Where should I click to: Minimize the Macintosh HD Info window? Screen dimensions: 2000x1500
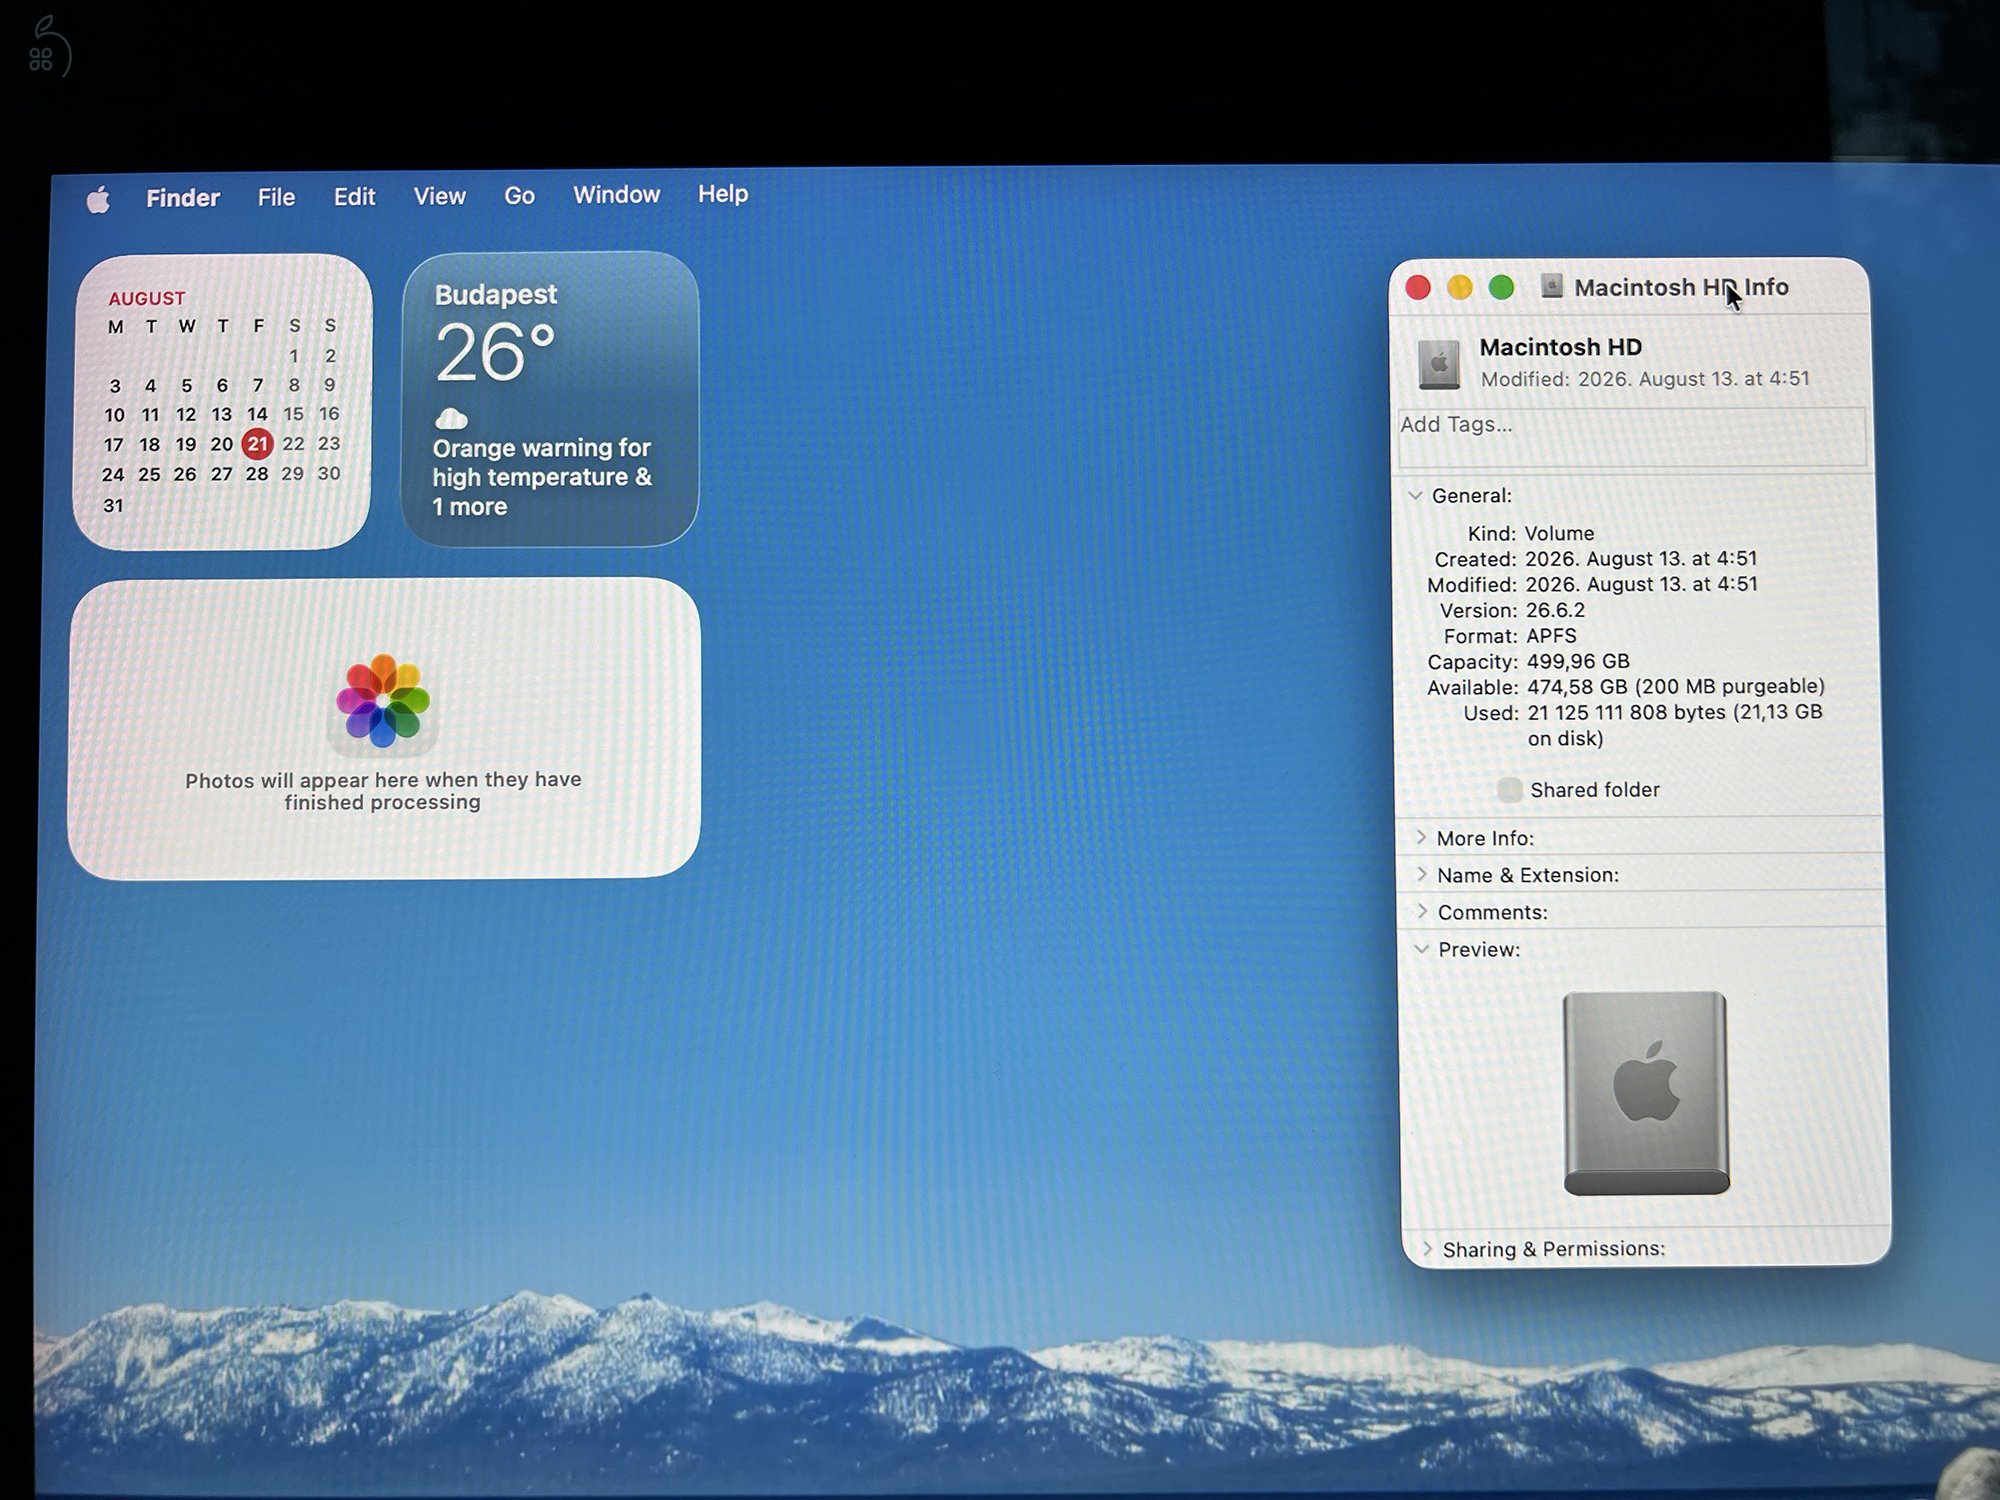click(x=1460, y=288)
